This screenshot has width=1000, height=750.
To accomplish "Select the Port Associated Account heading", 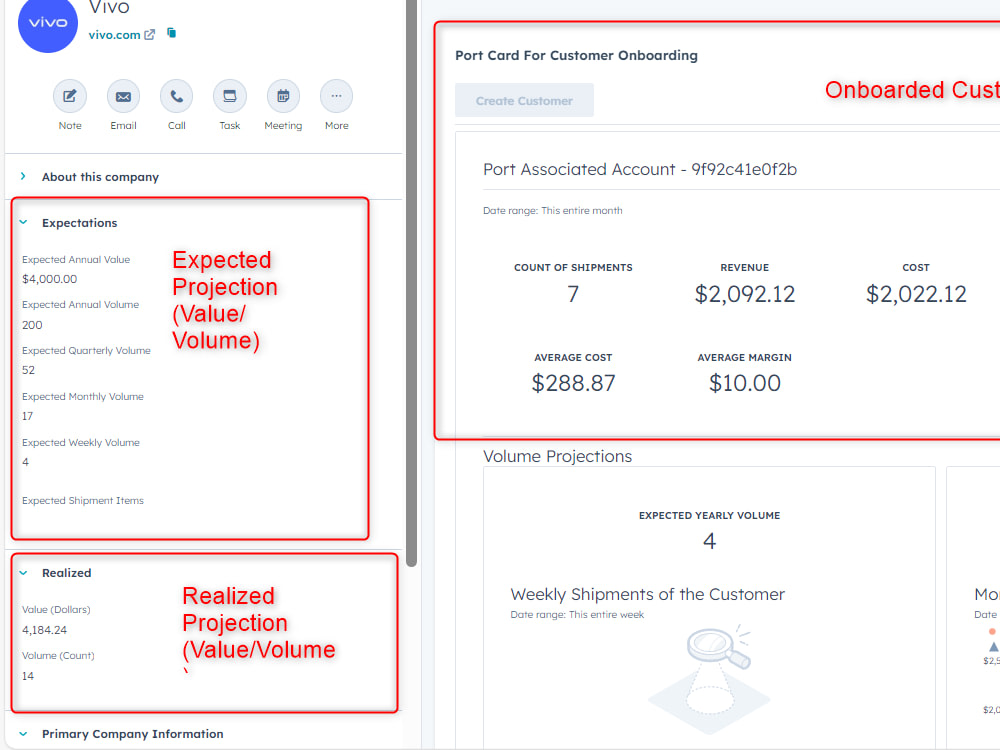I will point(640,169).
